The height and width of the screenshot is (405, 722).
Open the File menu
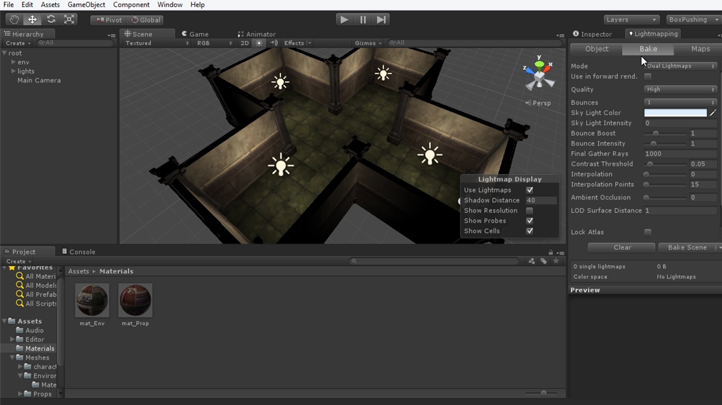pyautogui.click(x=8, y=5)
